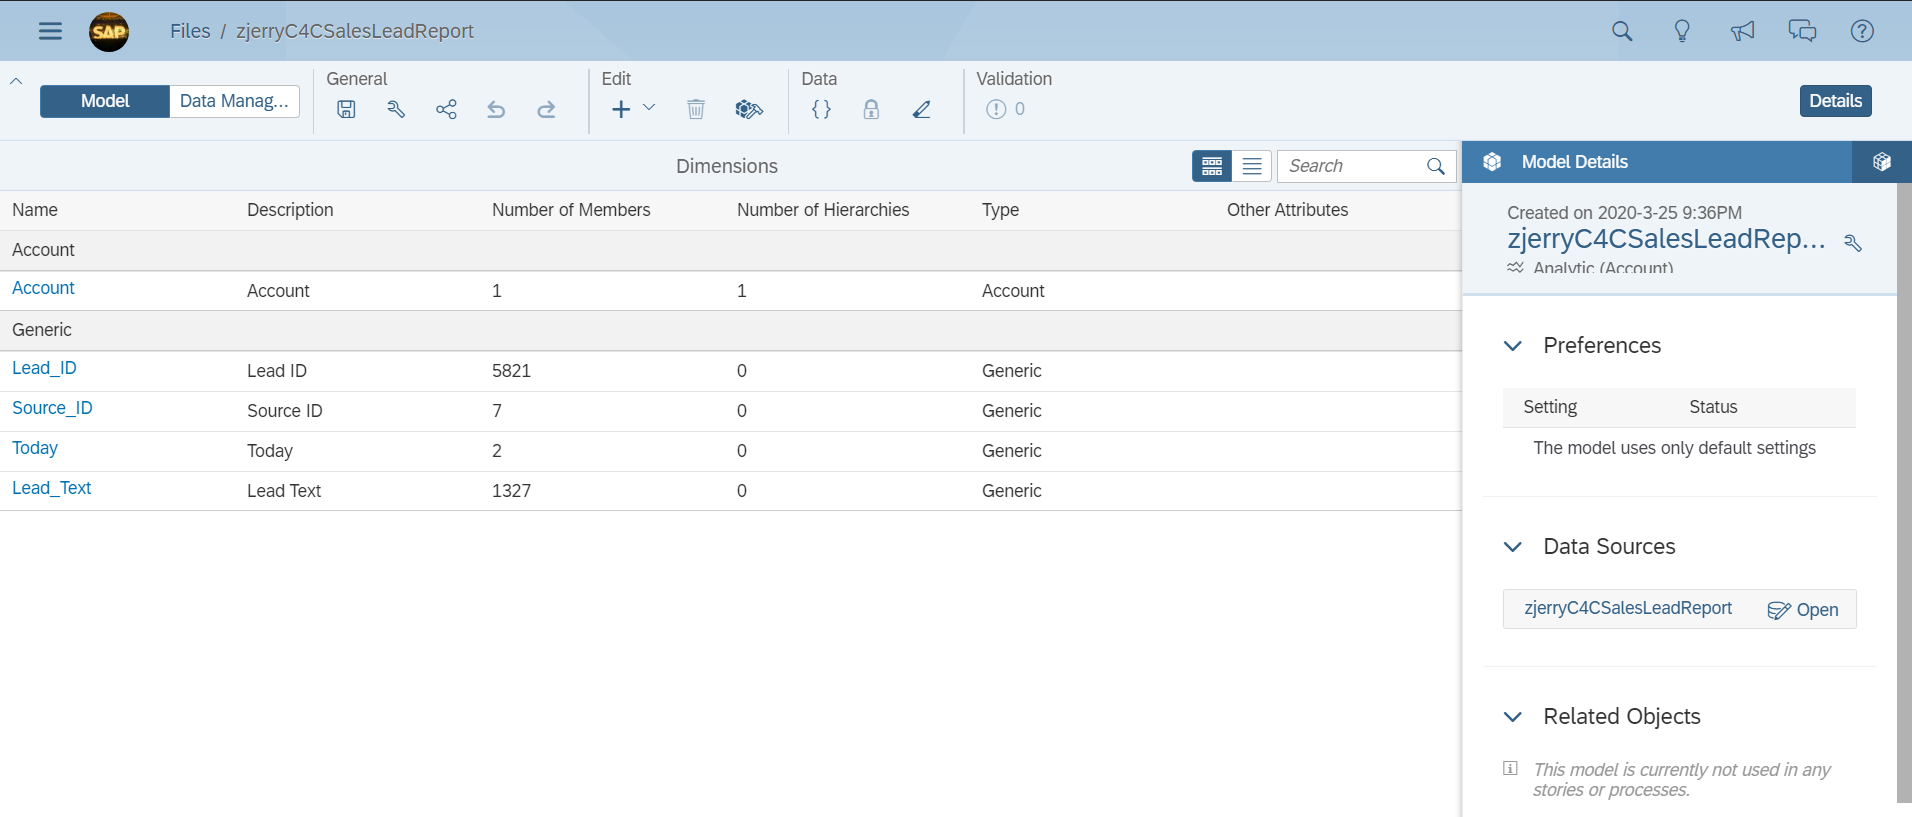Image resolution: width=1912 pixels, height=817 pixels.
Task: Open the zjerryC4CSalesLeadReport data source
Action: pyautogui.click(x=1628, y=608)
